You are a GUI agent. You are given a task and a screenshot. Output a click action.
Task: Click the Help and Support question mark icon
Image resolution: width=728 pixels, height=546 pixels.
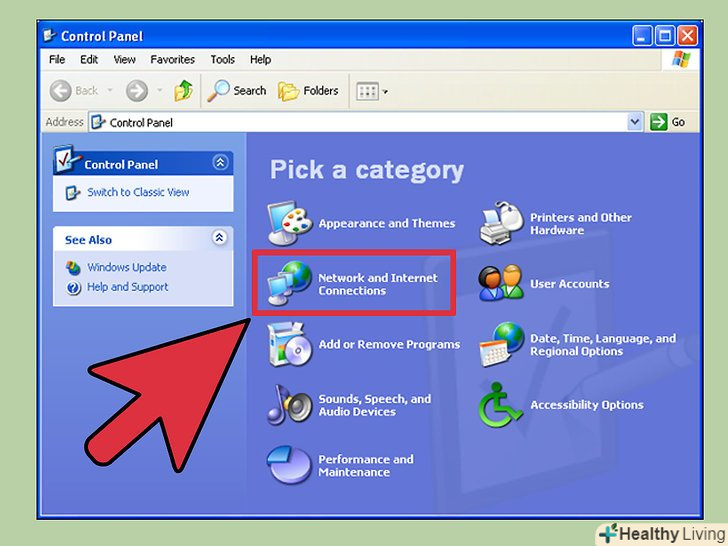point(73,288)
